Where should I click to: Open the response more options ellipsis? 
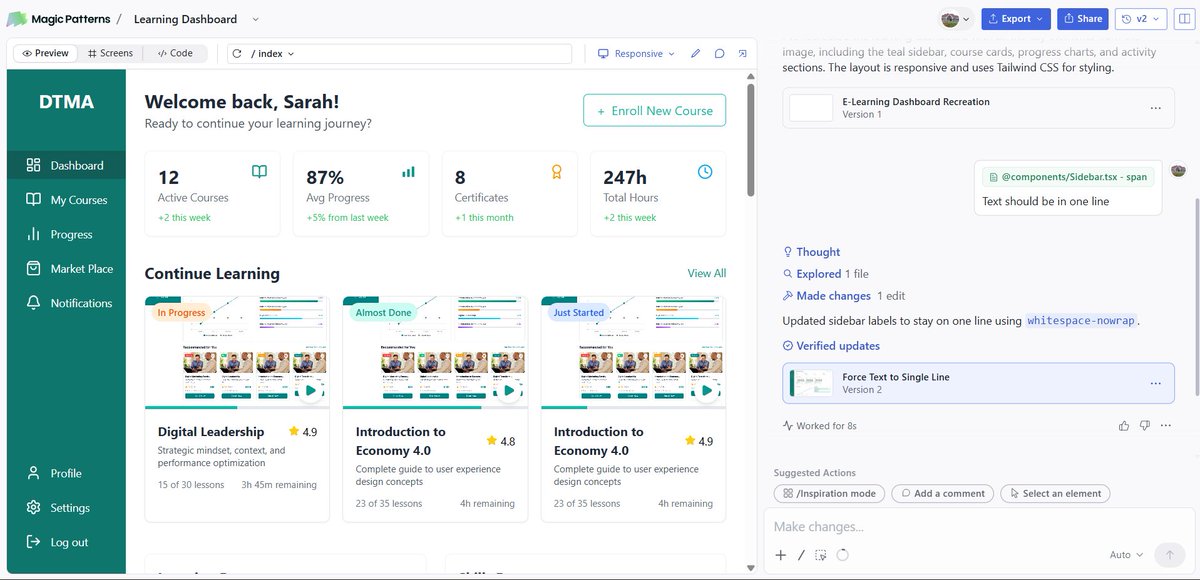[x=1166, y=426]
